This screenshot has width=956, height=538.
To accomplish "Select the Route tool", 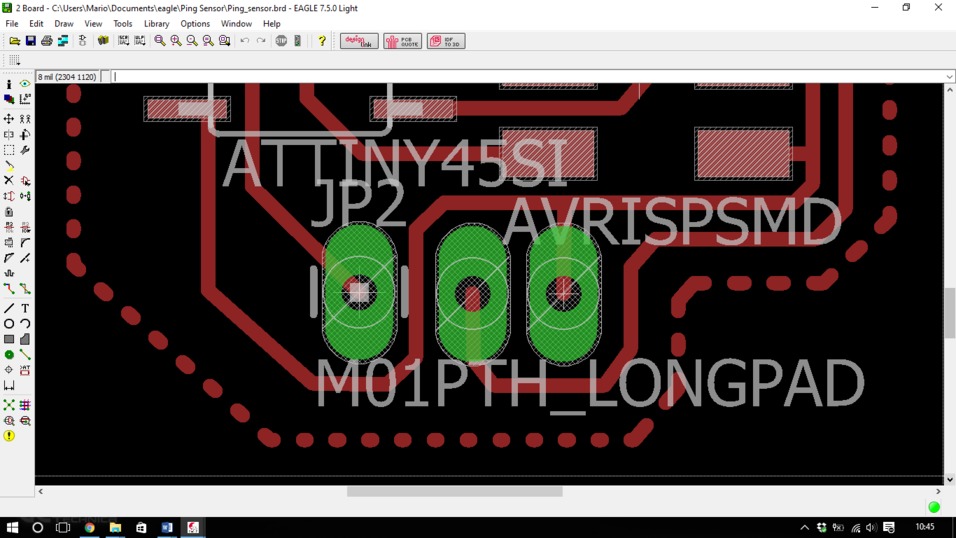I will pyautogui.click(x=9, y=289).
